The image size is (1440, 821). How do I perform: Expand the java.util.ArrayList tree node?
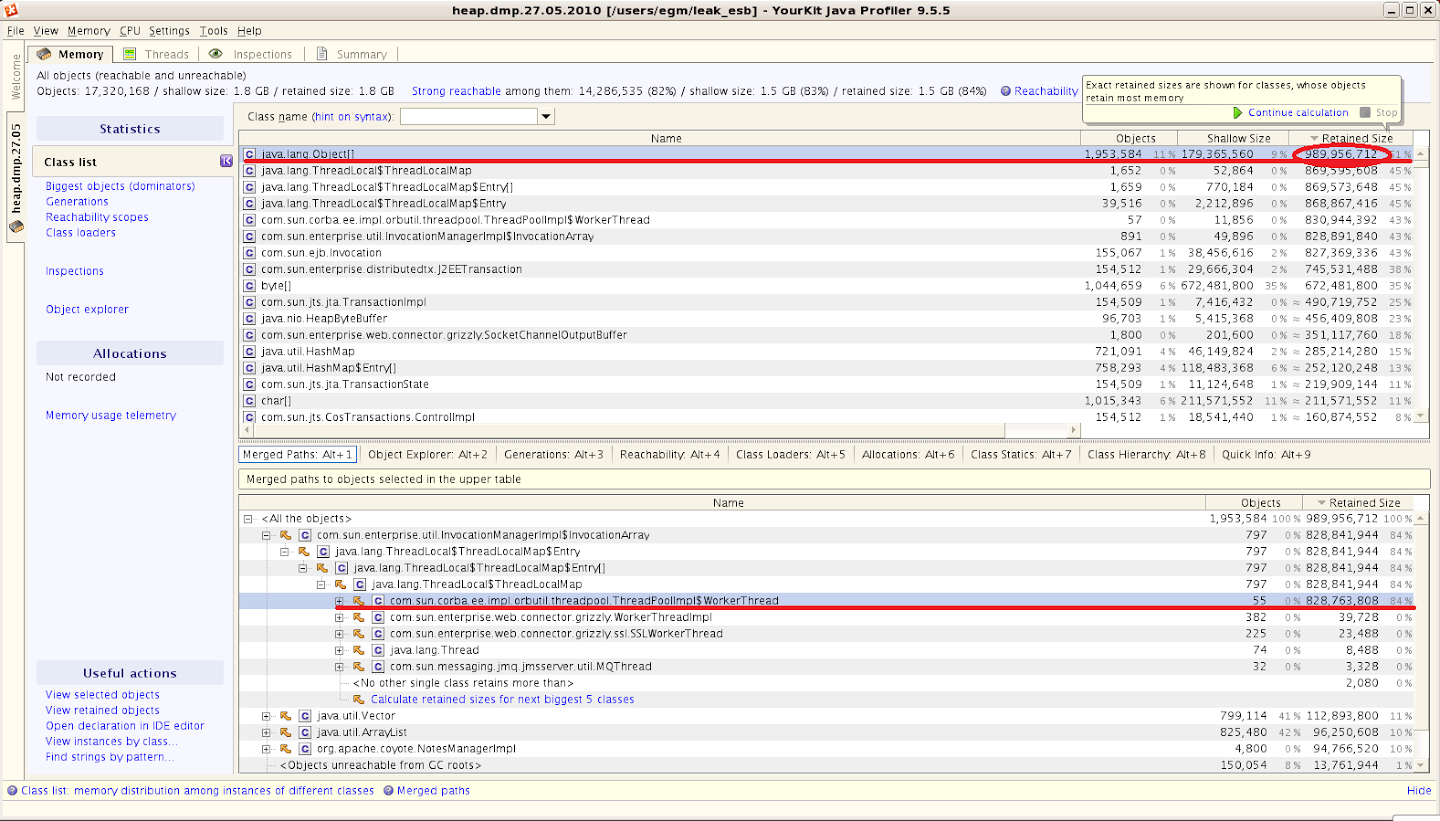point(267,732)
